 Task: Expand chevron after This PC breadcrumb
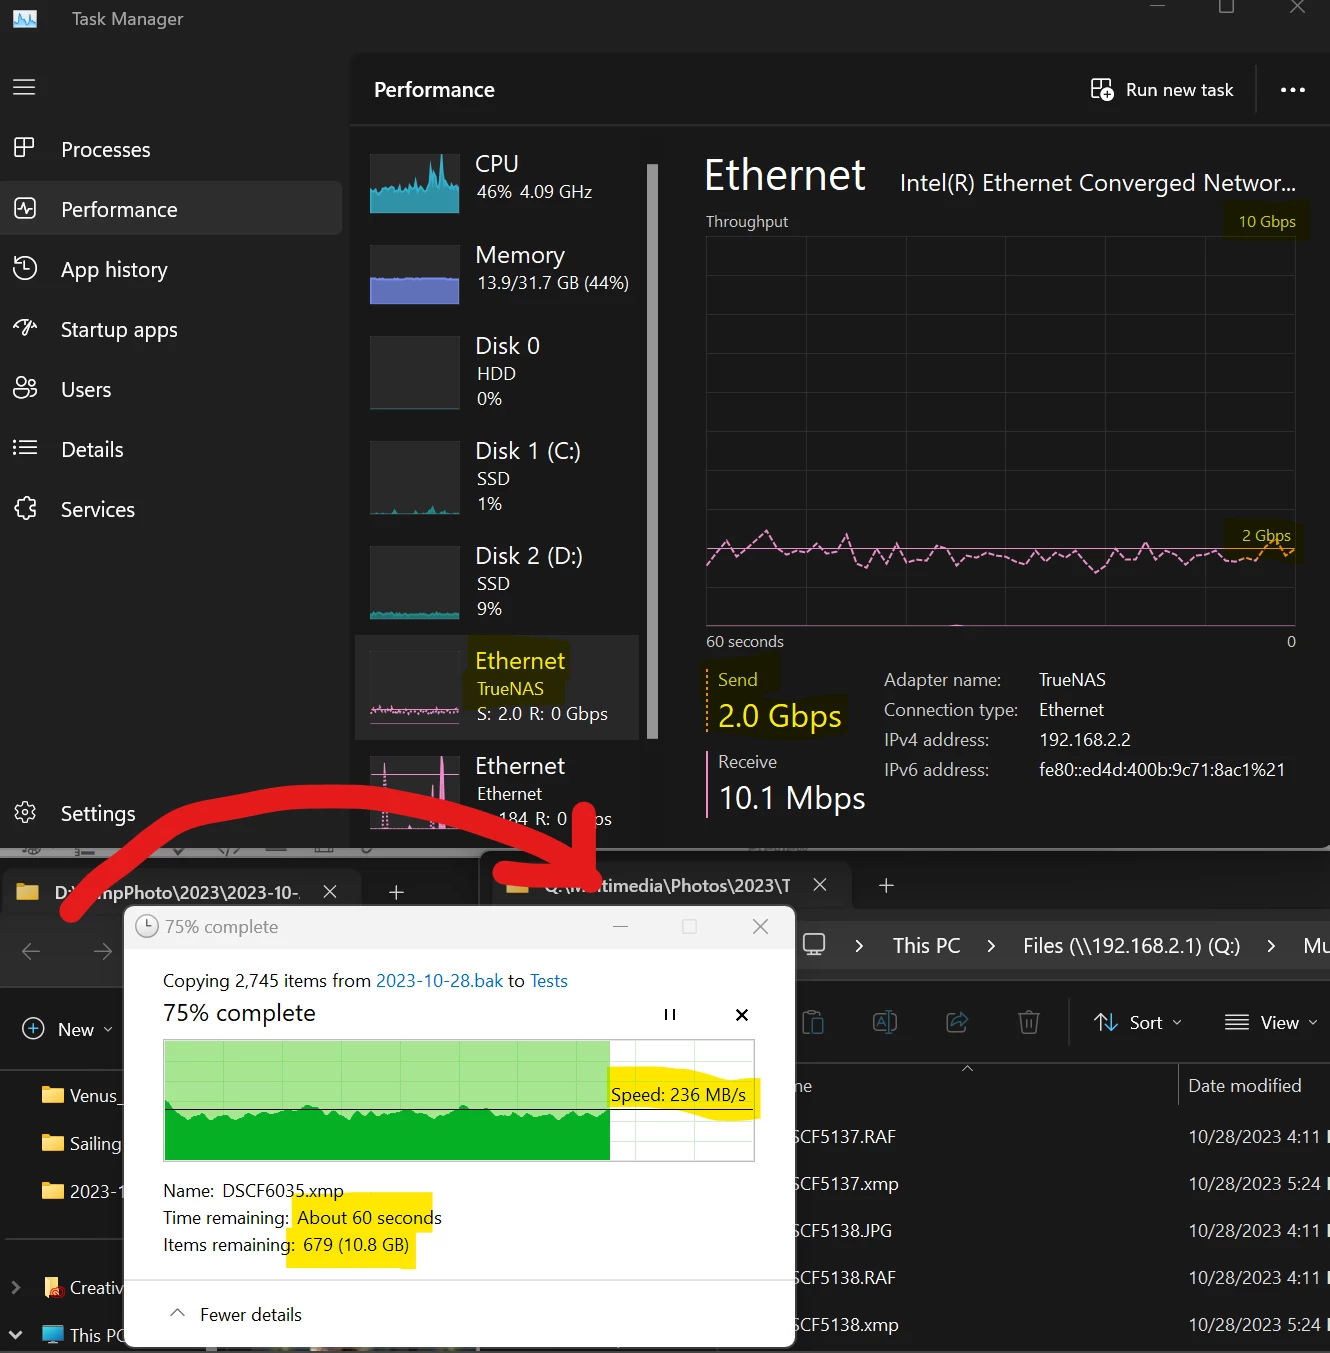click(x=991, y=946)
